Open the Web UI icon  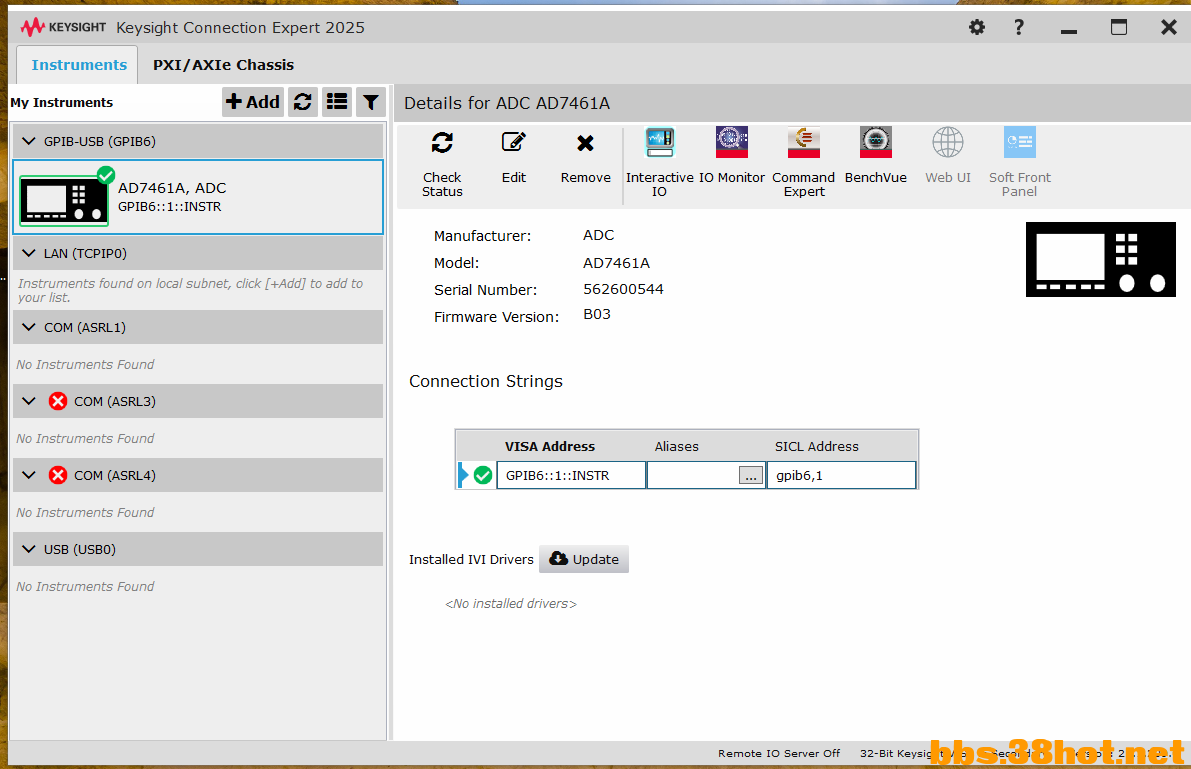pos(948,157)
